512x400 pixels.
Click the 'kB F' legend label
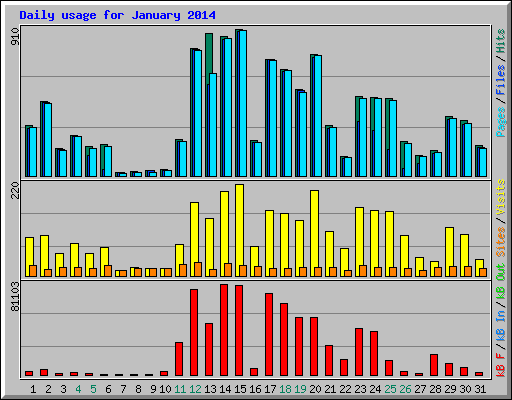coord(500,365)
